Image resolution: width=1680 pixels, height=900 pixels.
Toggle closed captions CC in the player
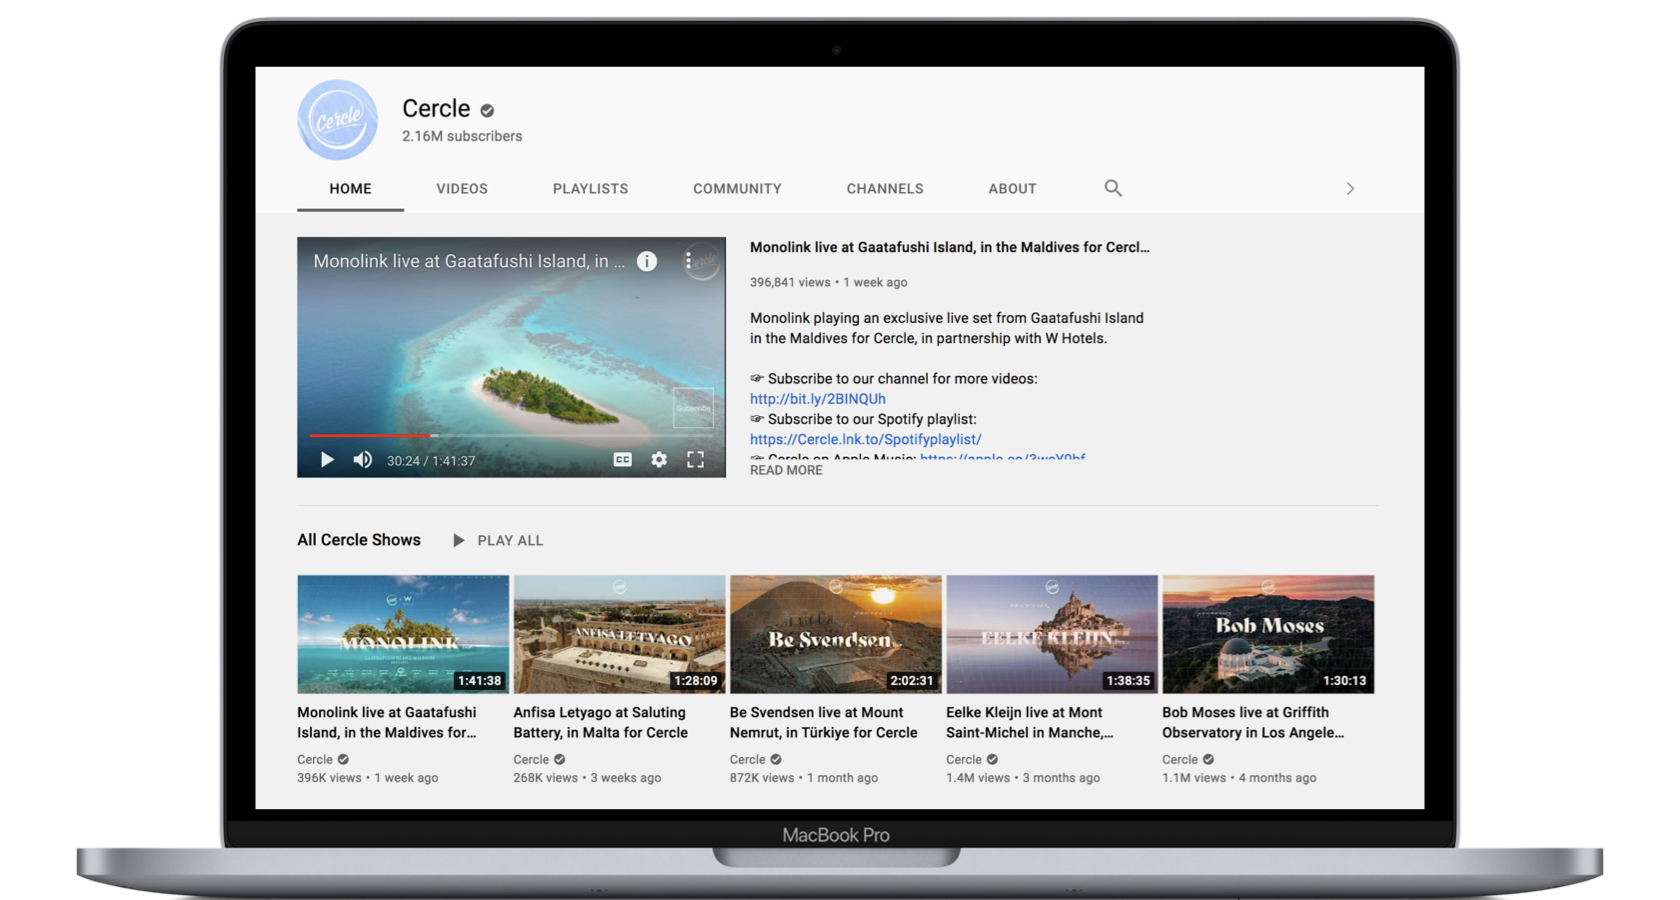(x=622, y=460)
